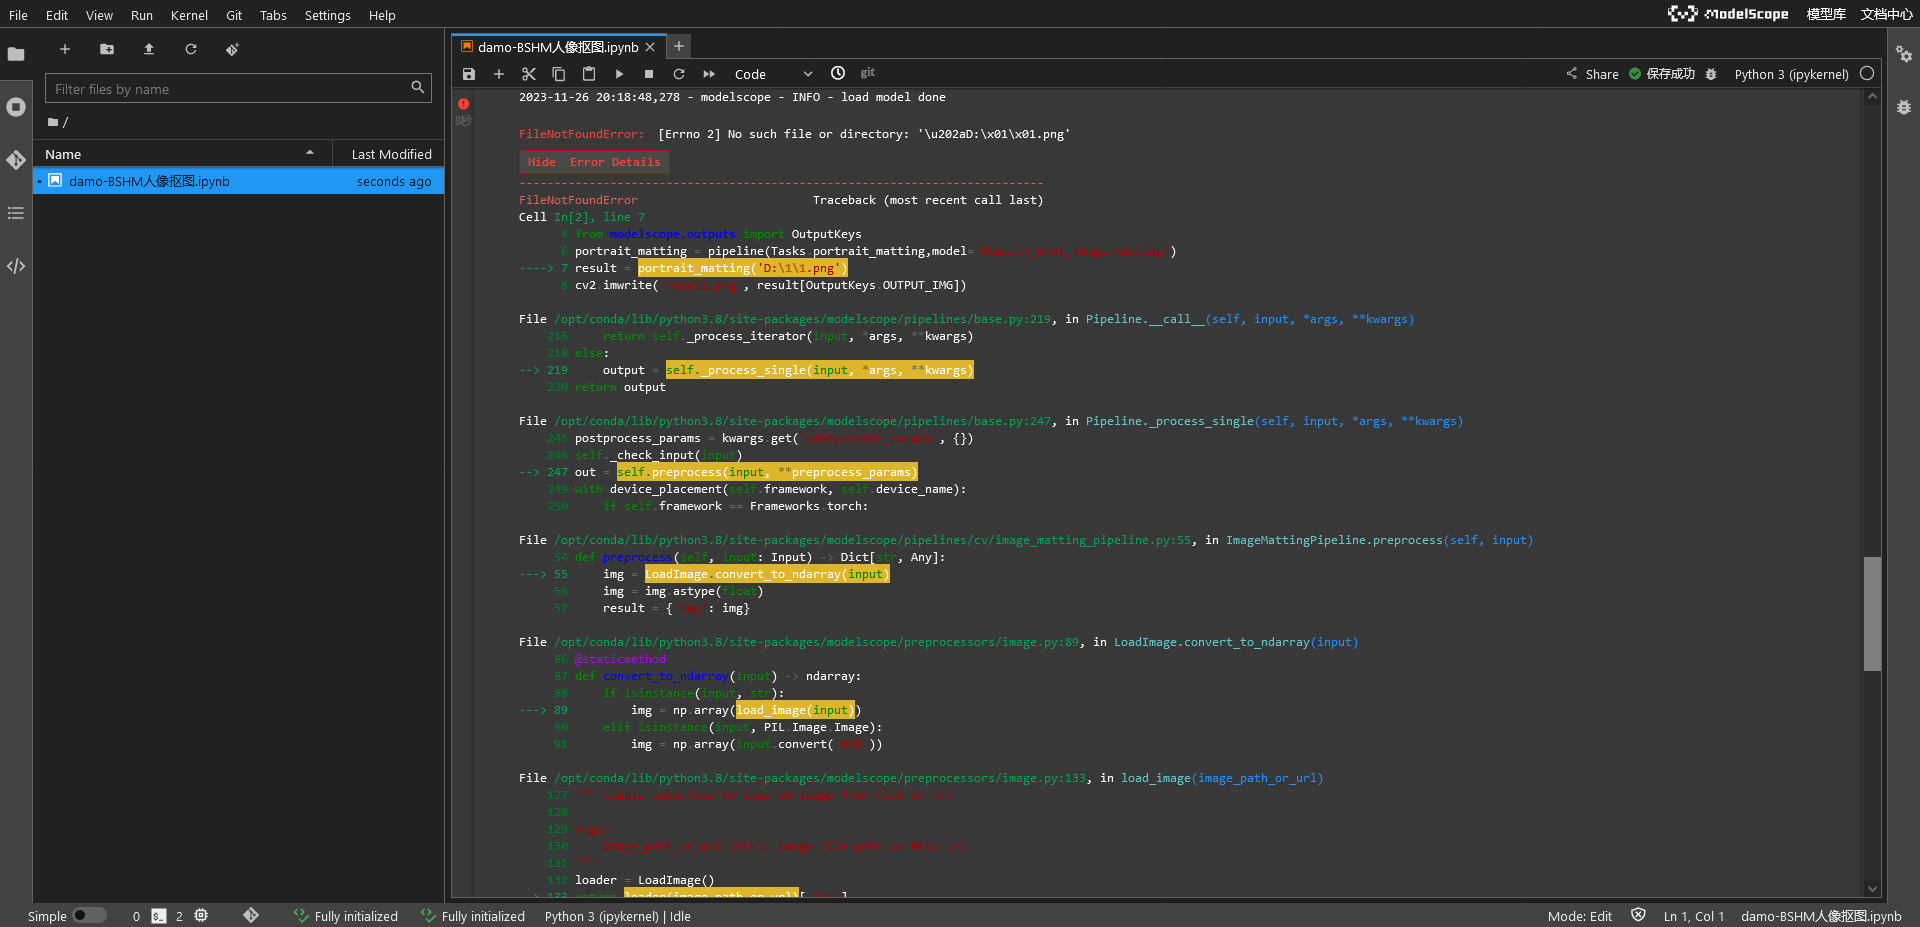Copy the selected cell
The width and height of the screenshot is (1920, 927).
click(x=559, y=74)
